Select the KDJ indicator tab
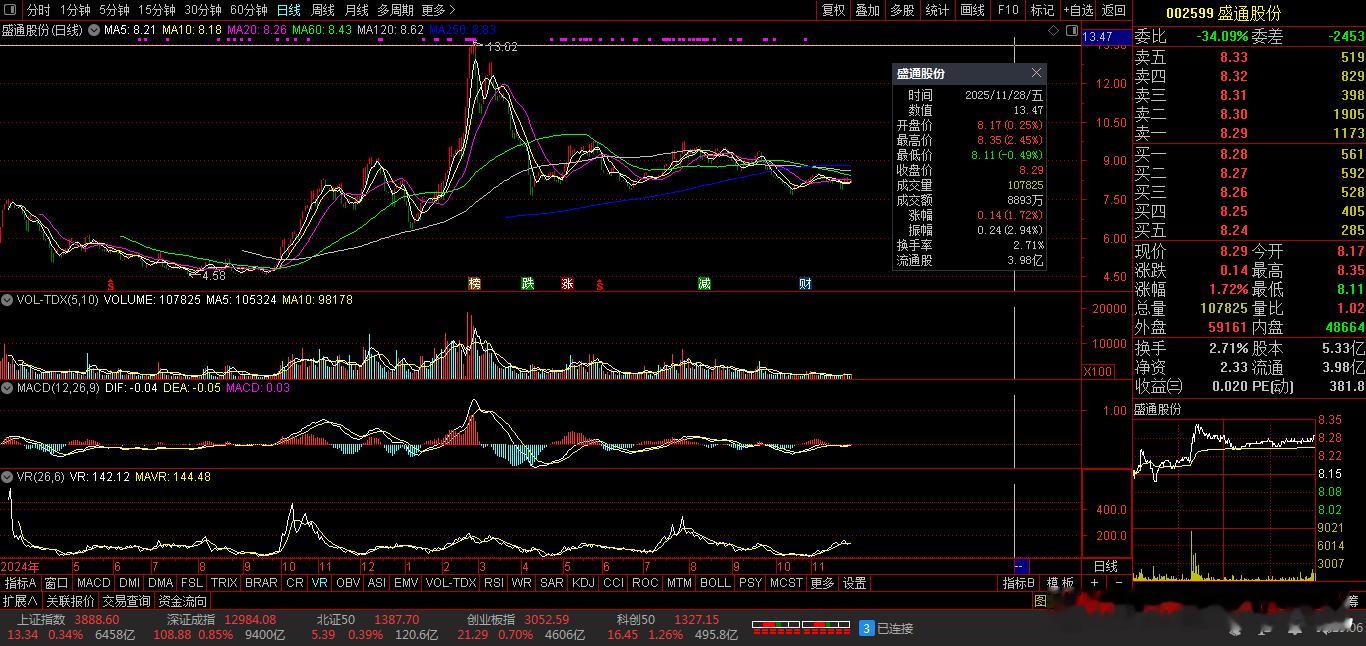This screenshot has width=1366, height=646. (583, 583)
